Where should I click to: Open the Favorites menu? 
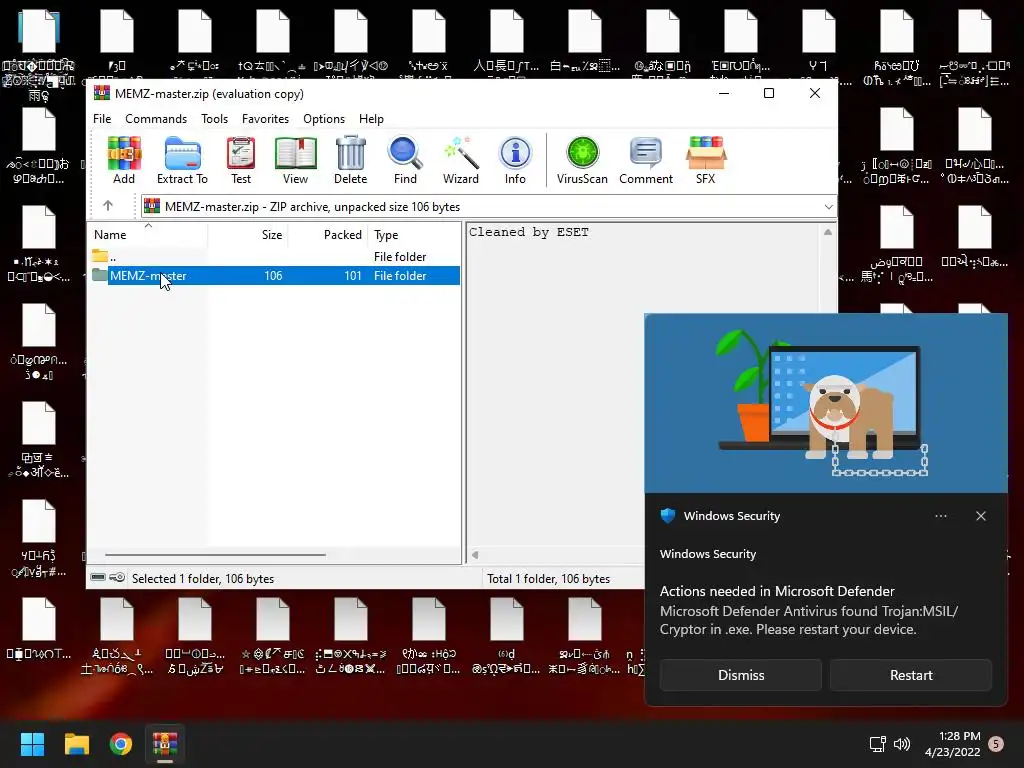(265, 119)
